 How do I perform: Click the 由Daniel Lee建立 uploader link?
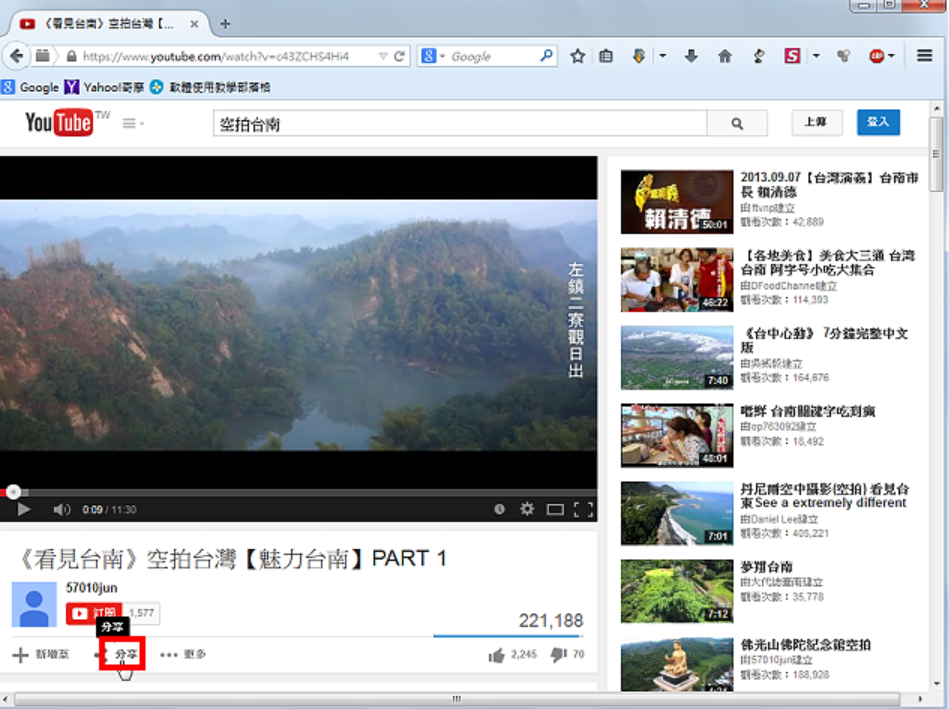[x=780, y=519]
